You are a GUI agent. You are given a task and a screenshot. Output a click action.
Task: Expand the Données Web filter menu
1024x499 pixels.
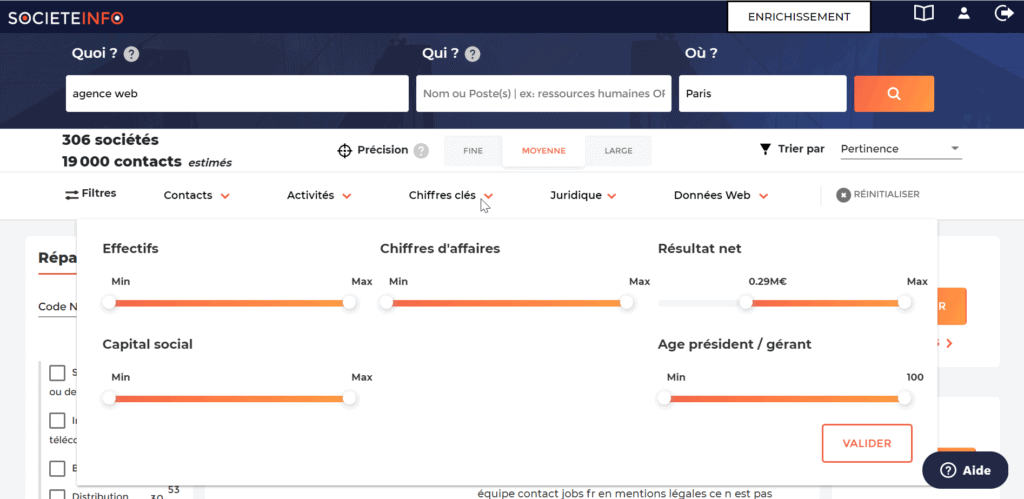[720, 196]
